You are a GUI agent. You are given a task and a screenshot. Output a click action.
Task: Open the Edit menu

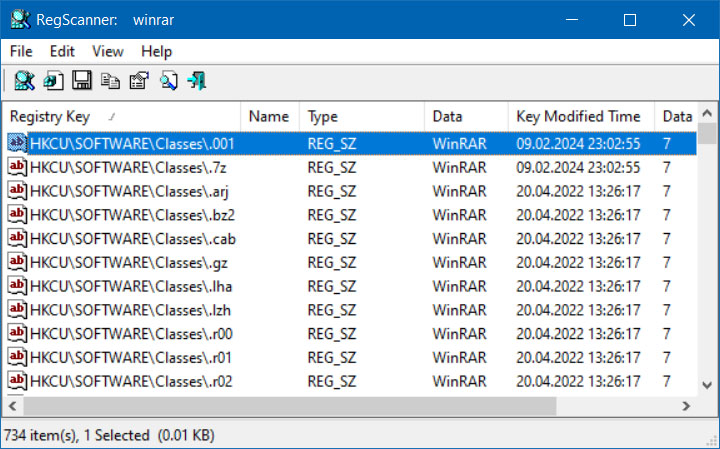tap(62, 51)
